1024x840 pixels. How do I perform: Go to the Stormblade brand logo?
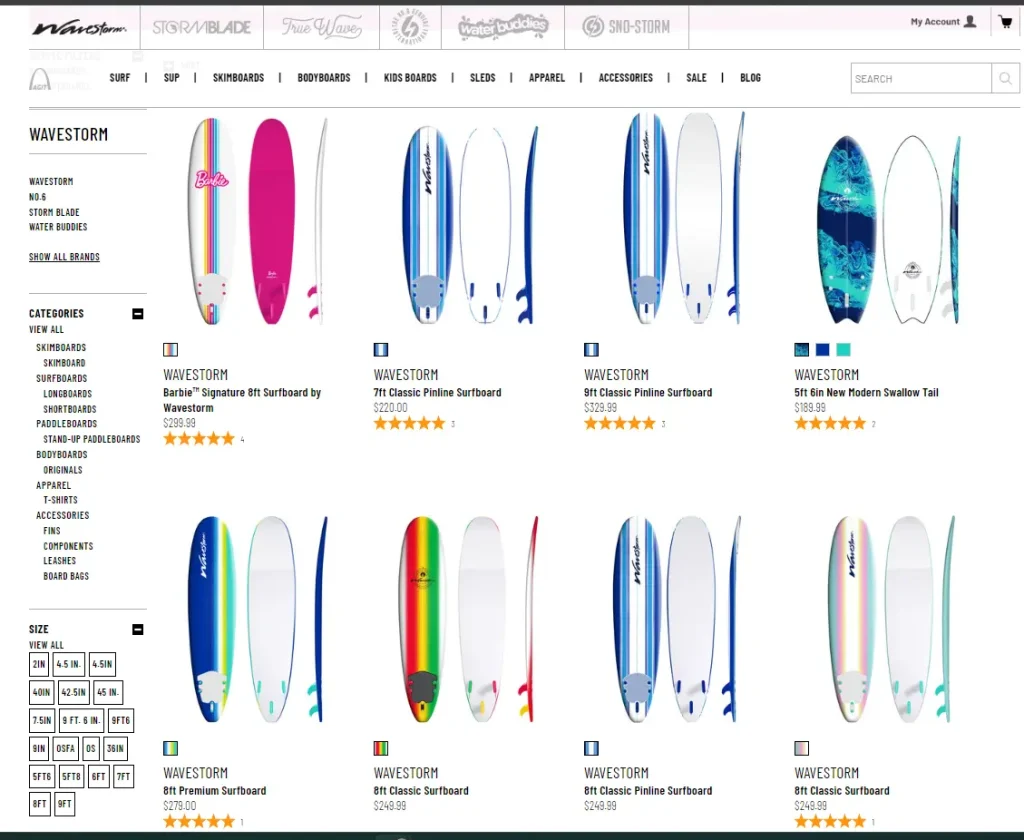click(x=201, y=27)
